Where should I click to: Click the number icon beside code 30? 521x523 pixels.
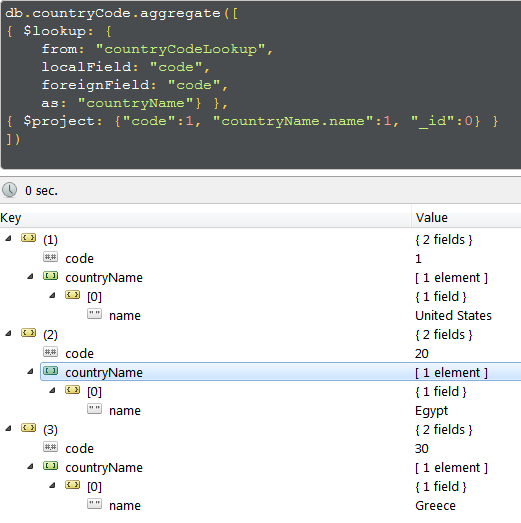tap(50, 447)
